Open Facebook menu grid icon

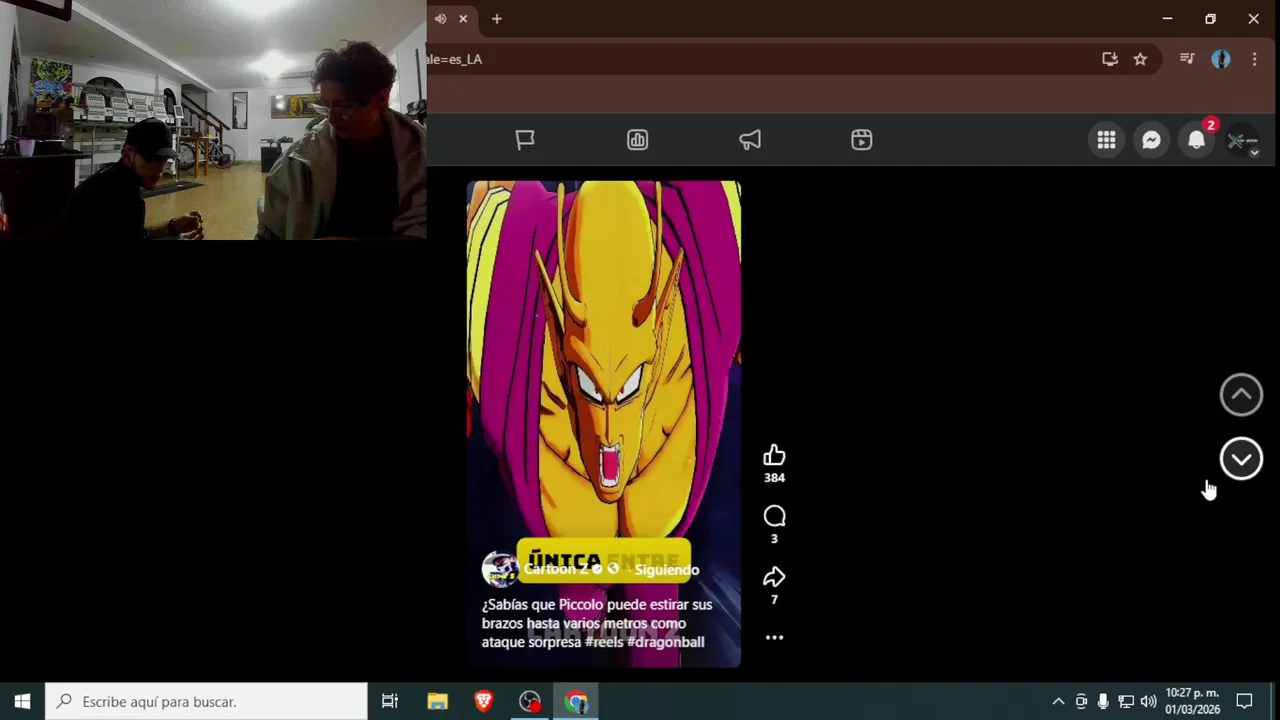pyautogui.click(x=1106, y=141)
